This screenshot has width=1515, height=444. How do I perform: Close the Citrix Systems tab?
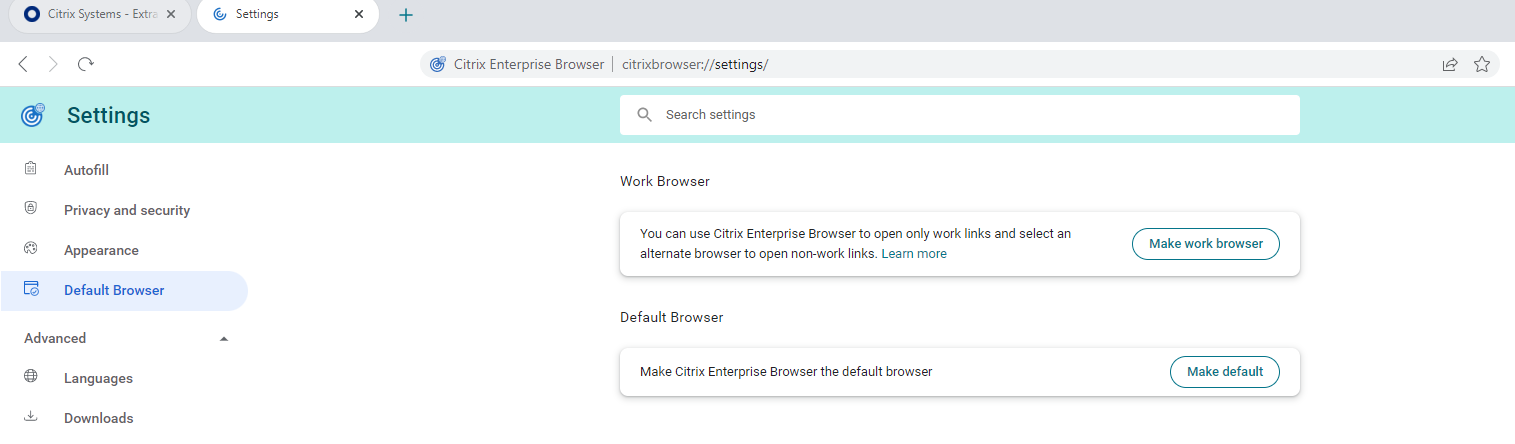(171, 15)
